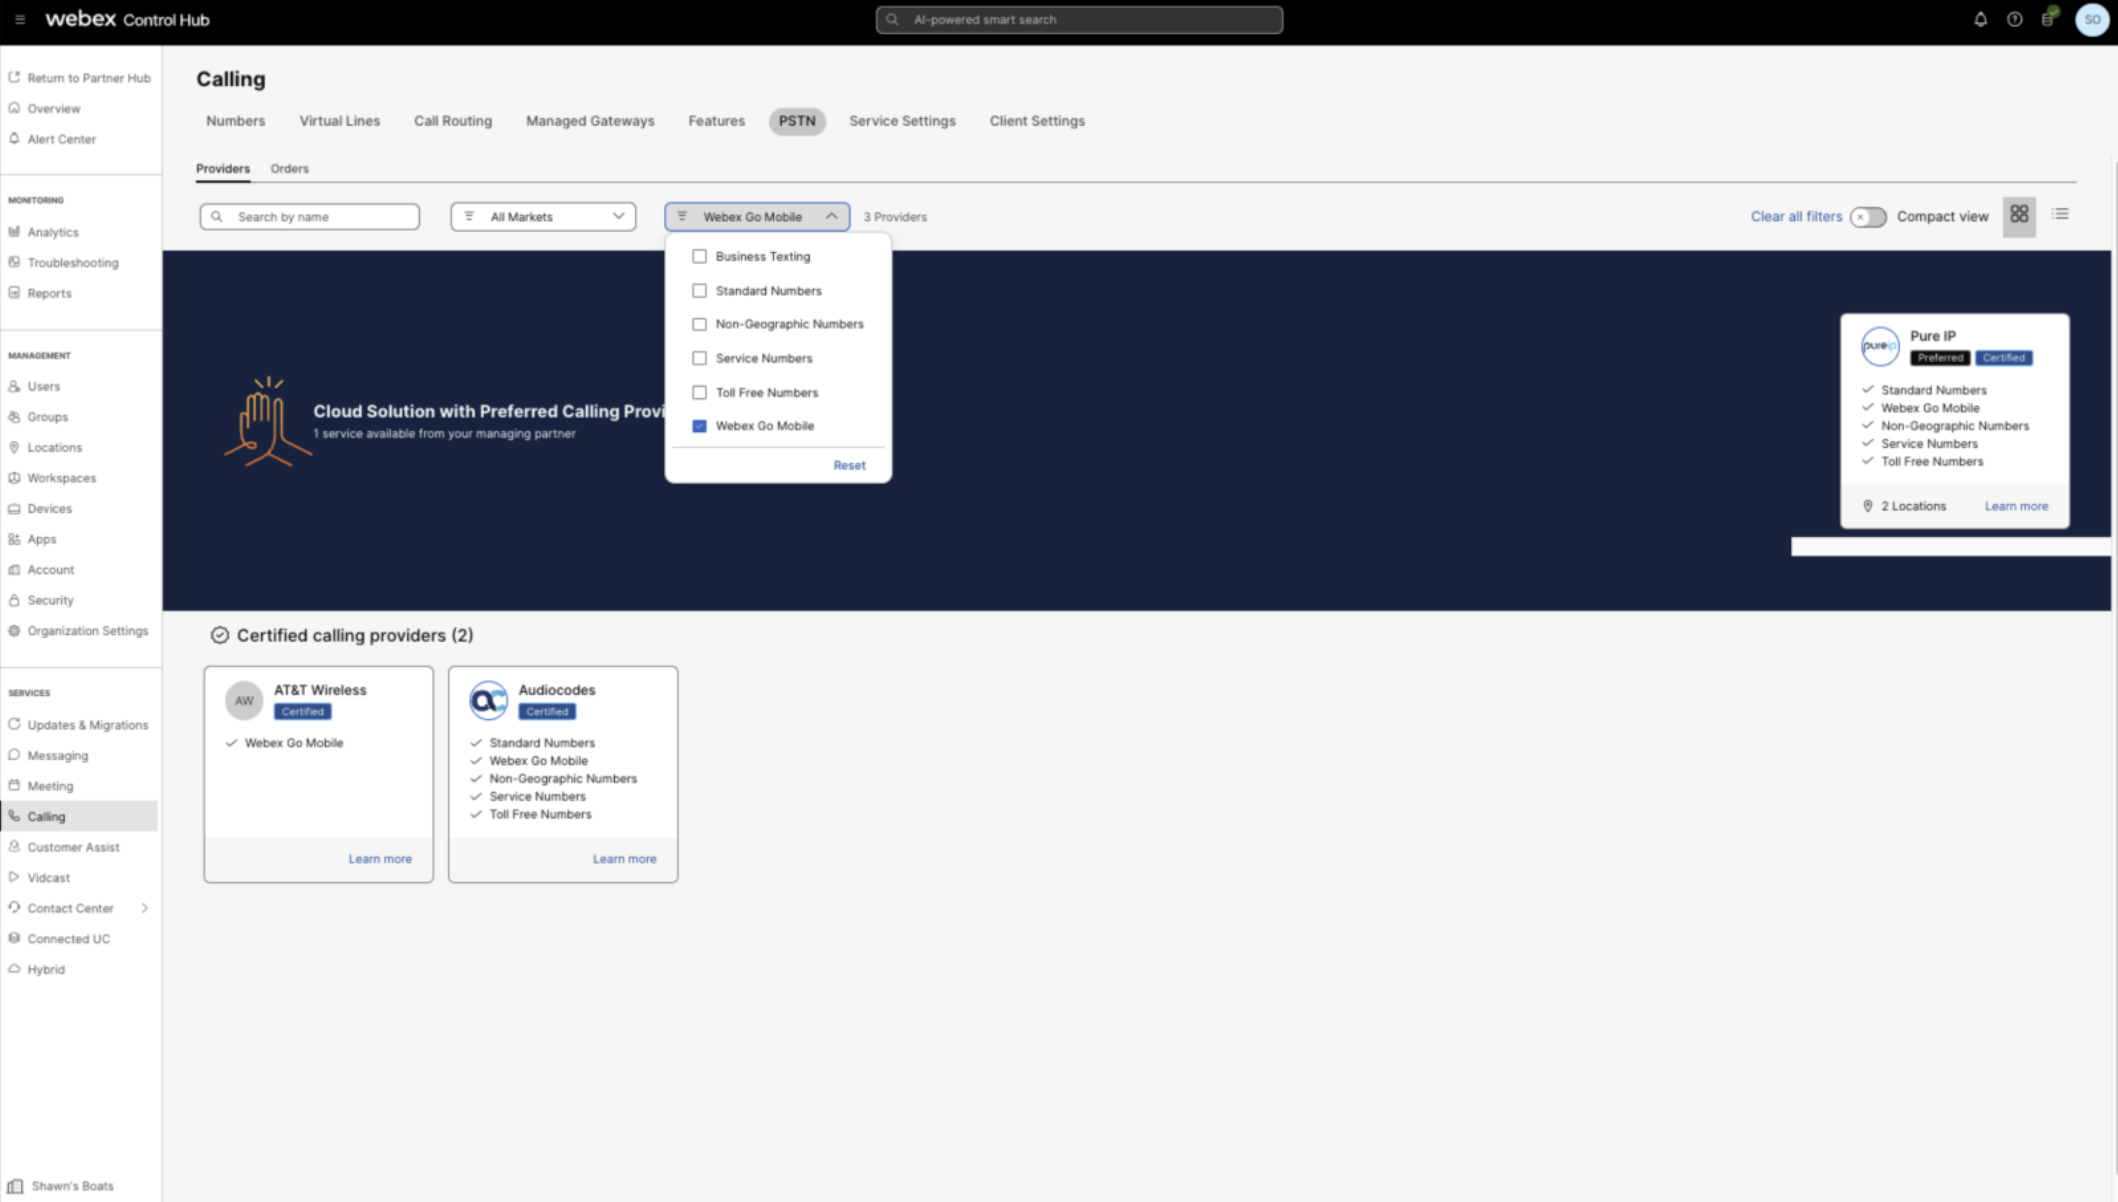Image resolution: width=2118 pixels, height=1202 pixels.
Task: Check the Service Numbers filter
Action: [x=699, y=358]
